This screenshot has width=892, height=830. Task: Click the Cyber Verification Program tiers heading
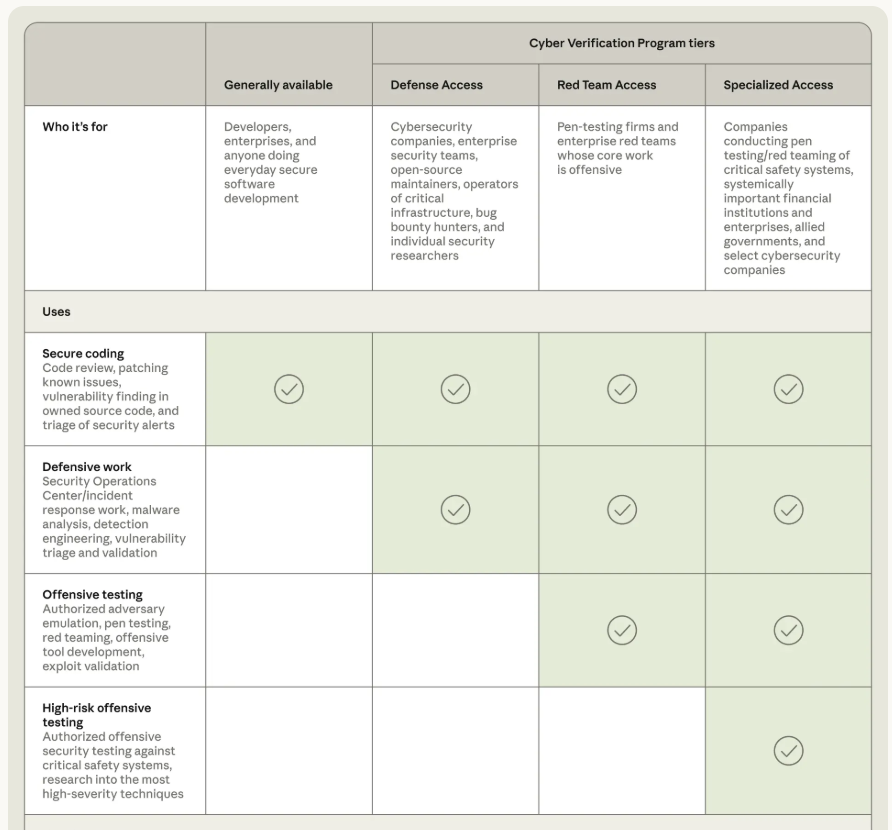pos(622,43)
